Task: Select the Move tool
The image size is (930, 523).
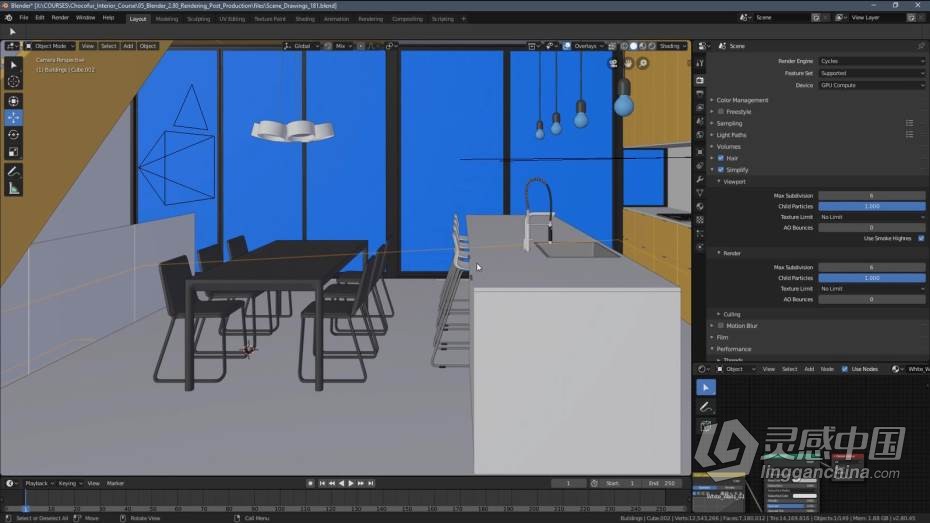Action: (x=13, y=118)
